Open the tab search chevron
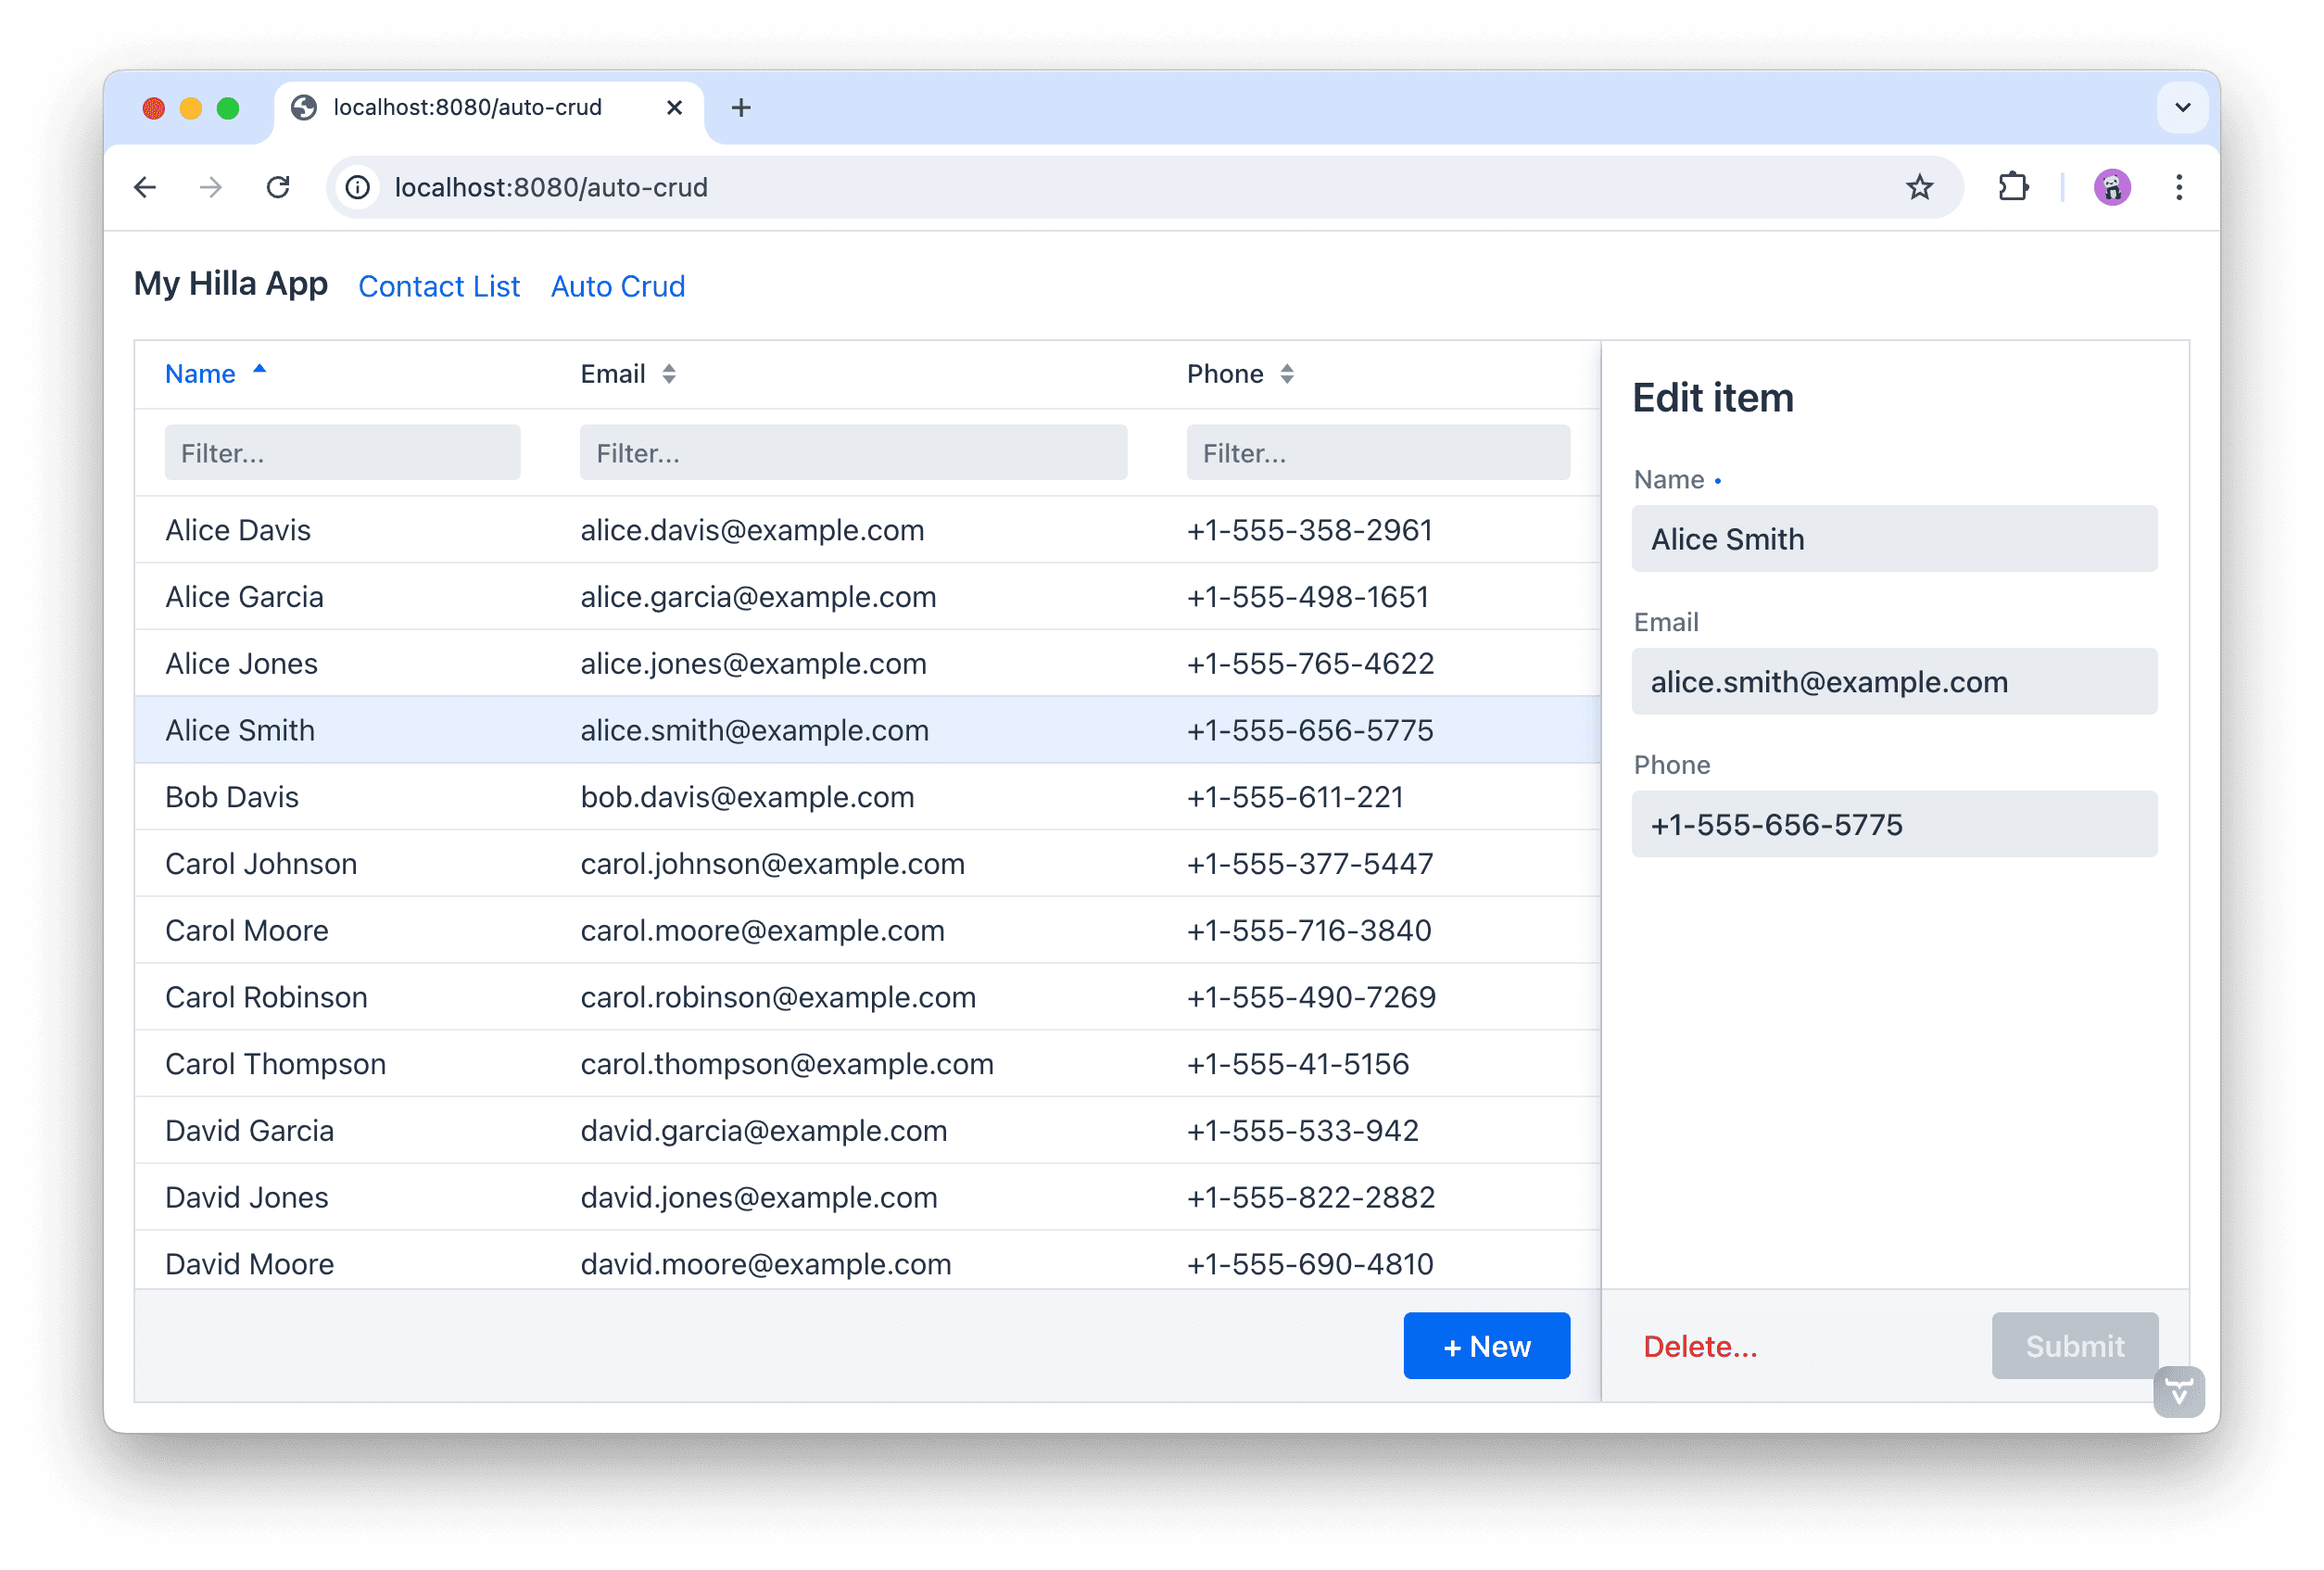 pos(2183,107)
